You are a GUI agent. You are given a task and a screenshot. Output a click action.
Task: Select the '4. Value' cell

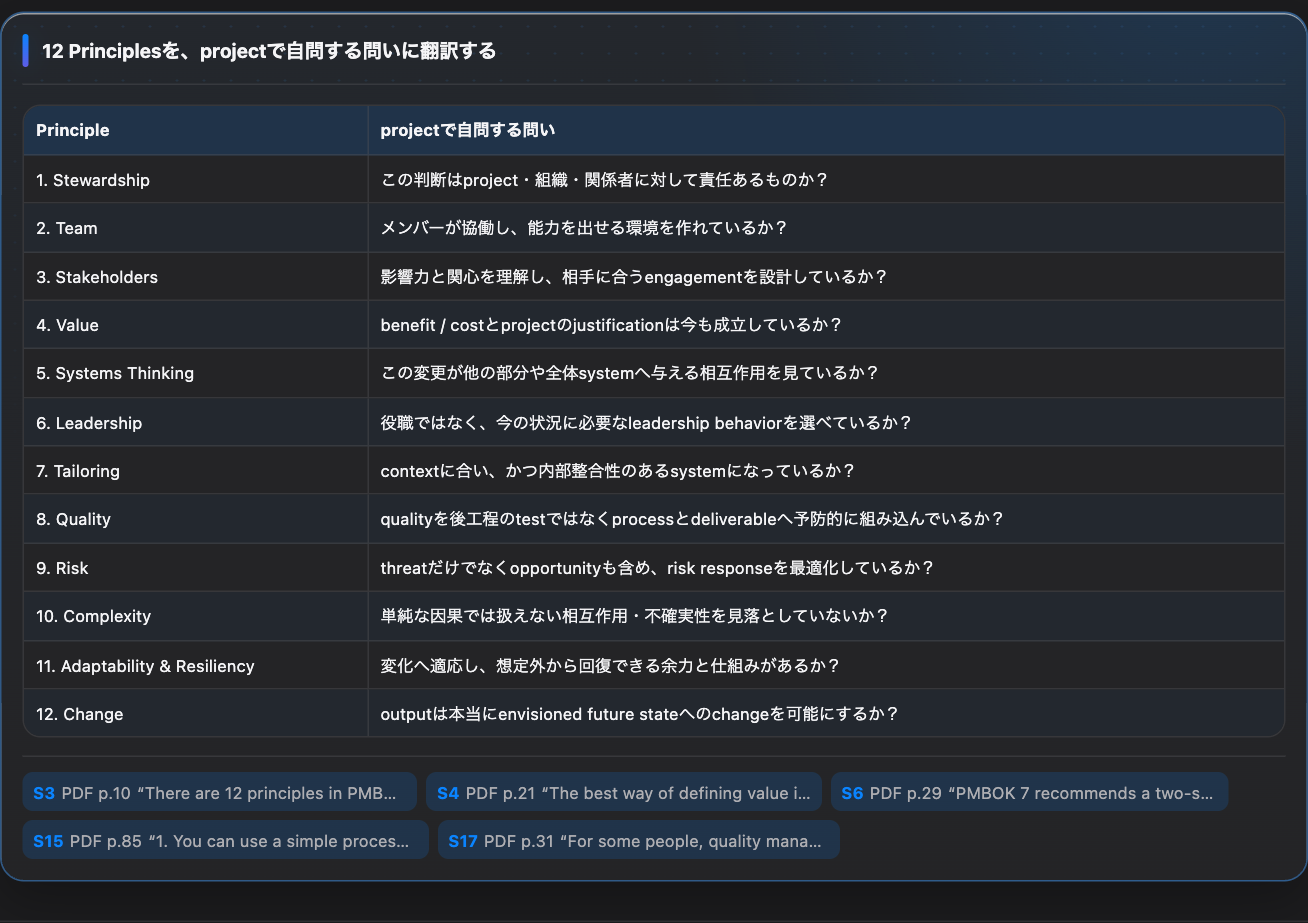(196, 325)
